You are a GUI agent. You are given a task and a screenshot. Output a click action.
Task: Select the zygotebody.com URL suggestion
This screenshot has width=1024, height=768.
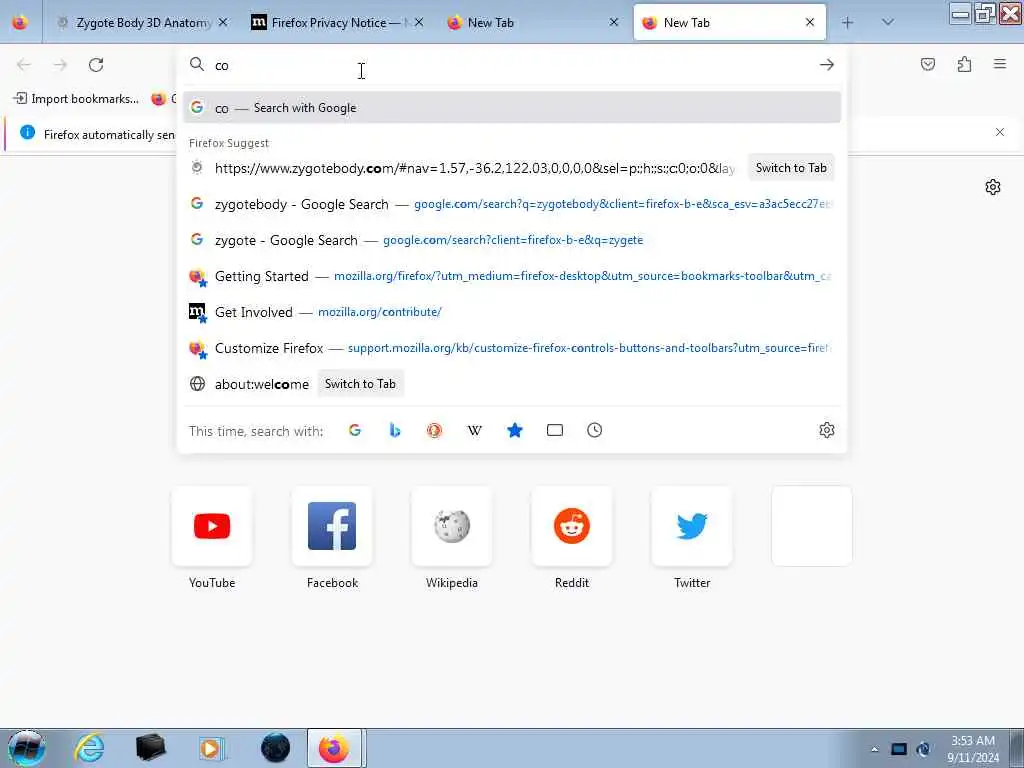click(474, 168)
